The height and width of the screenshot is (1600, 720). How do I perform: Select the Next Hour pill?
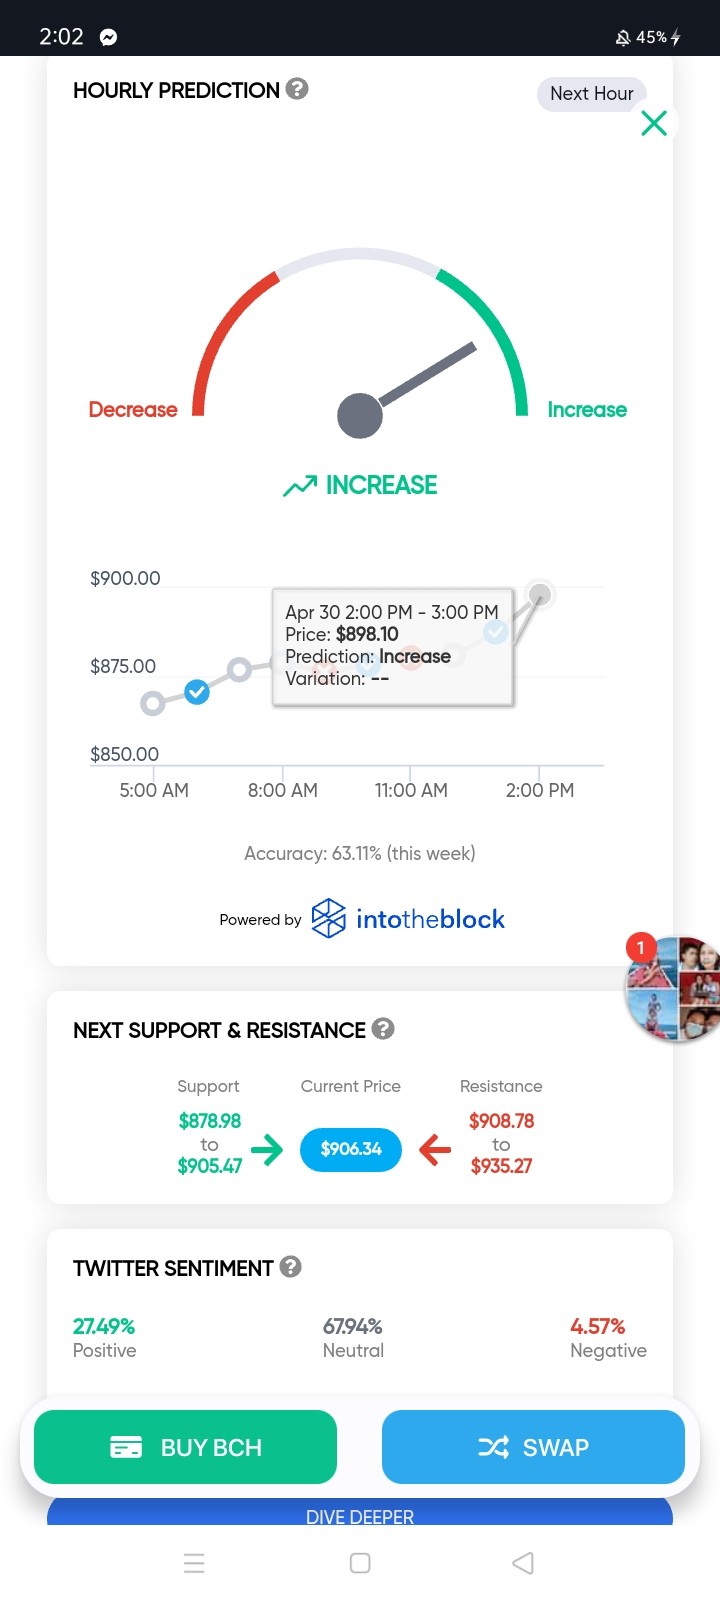[x=592, y=94]
